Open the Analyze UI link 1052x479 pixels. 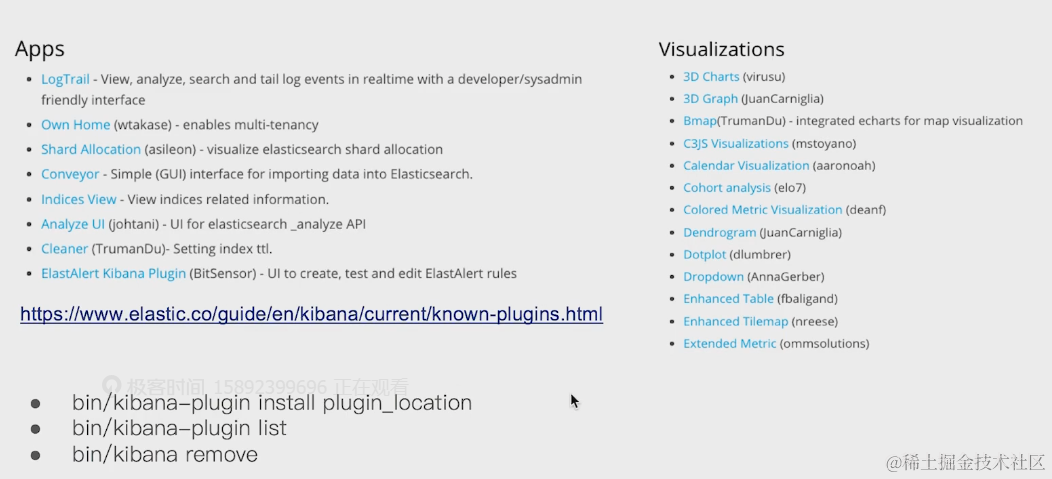click(73, 224)
